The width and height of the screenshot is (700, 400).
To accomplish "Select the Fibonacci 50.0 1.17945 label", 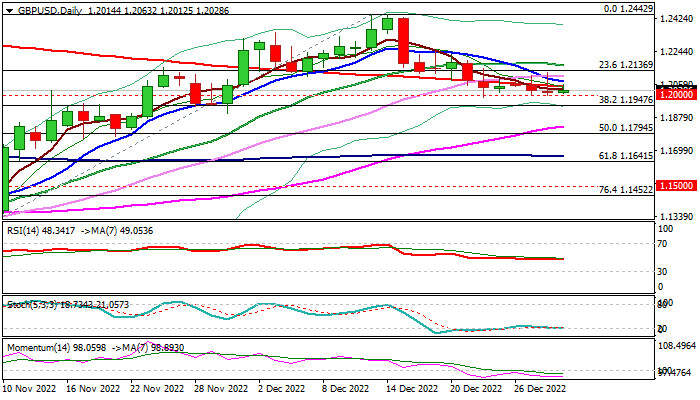I will point(625,128).
